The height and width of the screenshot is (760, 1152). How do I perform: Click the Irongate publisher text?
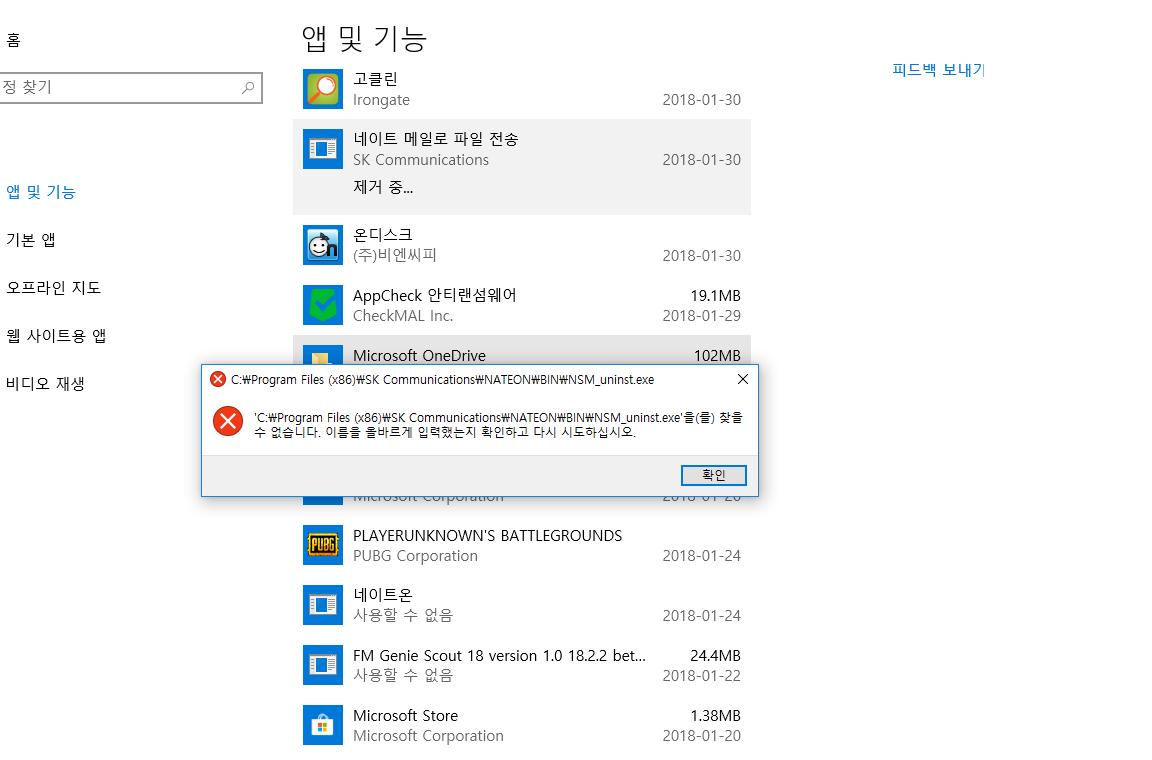pyautogui.click(x=381, y=100)
